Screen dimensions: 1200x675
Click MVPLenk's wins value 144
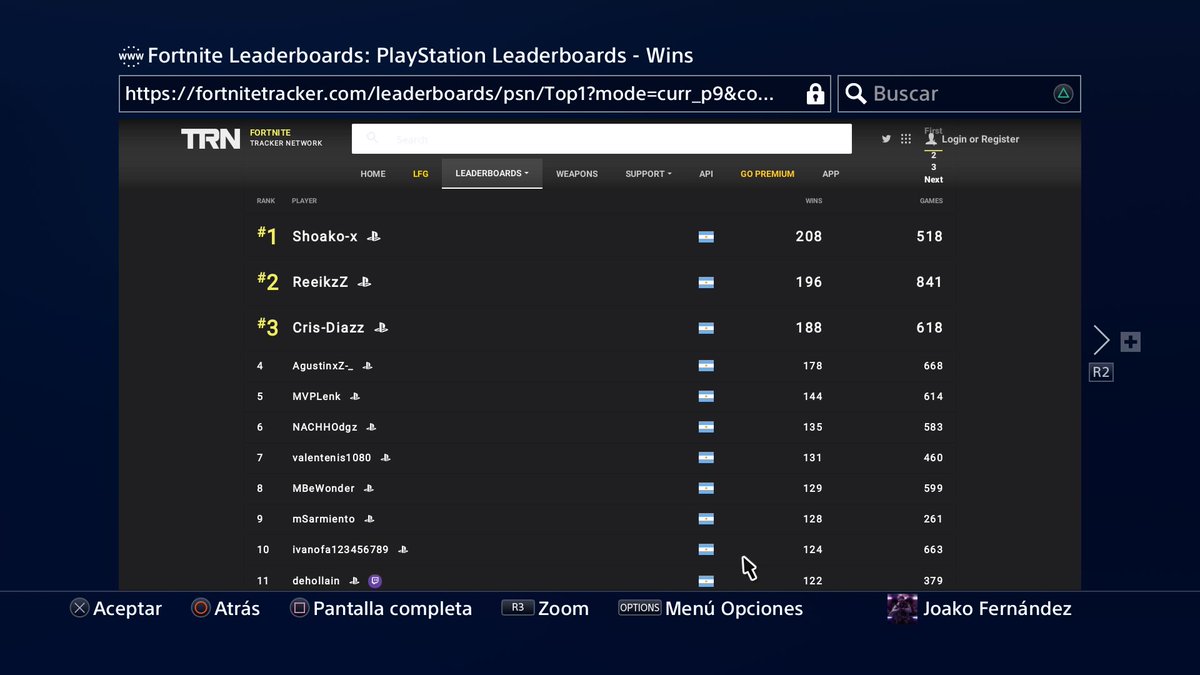click(x=813, y=397)
